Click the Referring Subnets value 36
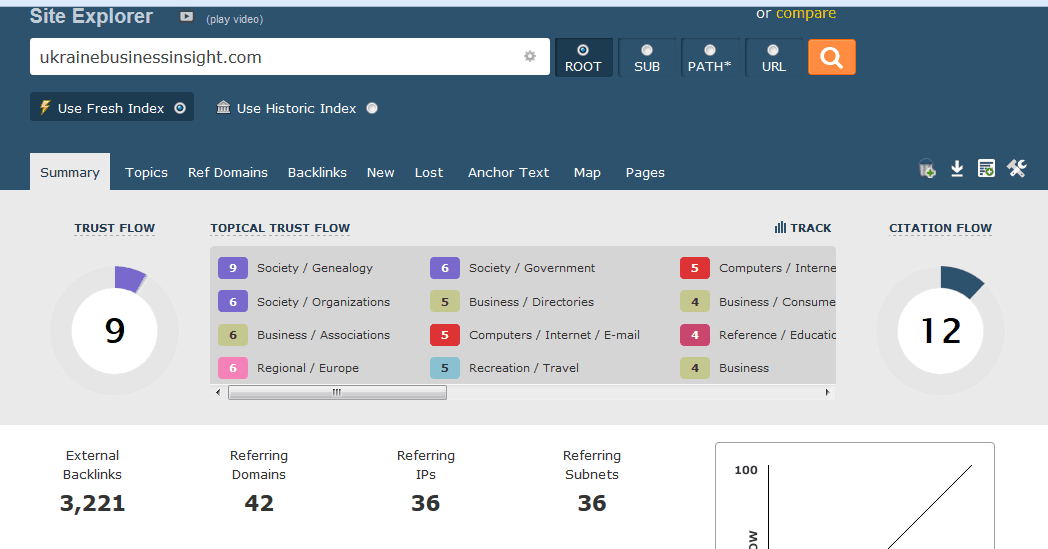1048x549 pixels. tap(592, 503)
